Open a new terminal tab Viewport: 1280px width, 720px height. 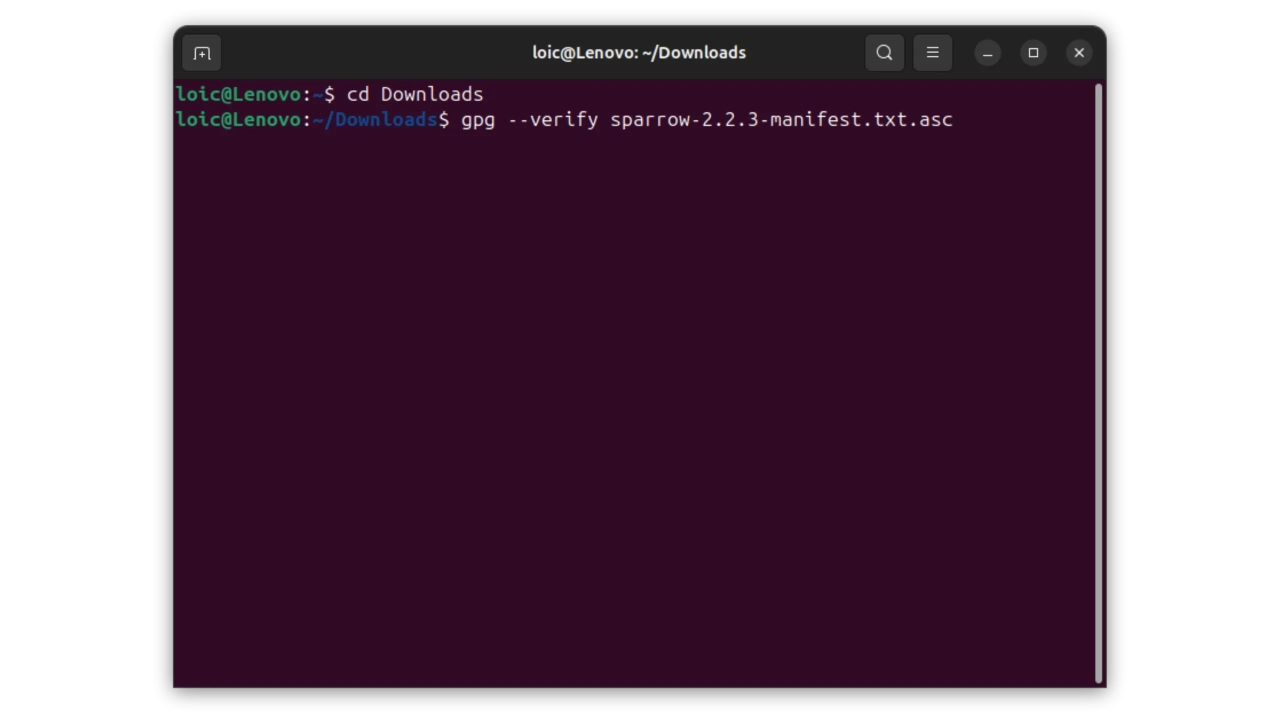click(x=202, y=53)
